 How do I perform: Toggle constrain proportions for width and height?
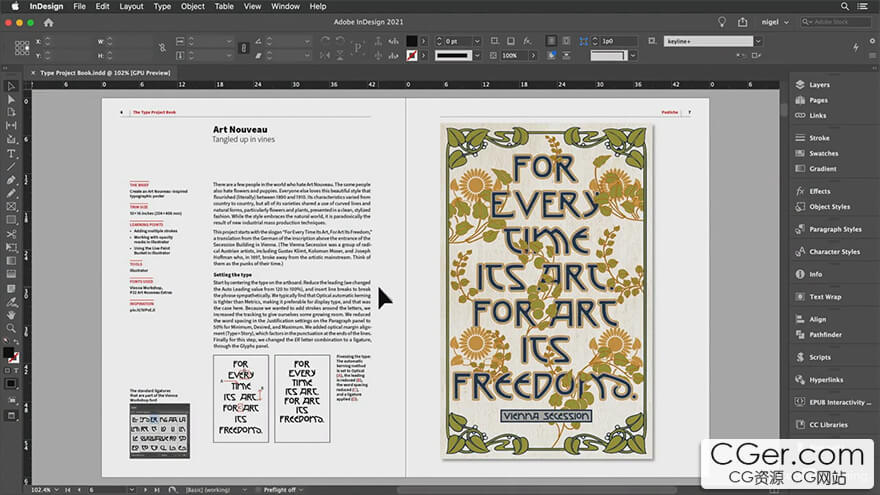pyautogui.click(x=163, y=48)
